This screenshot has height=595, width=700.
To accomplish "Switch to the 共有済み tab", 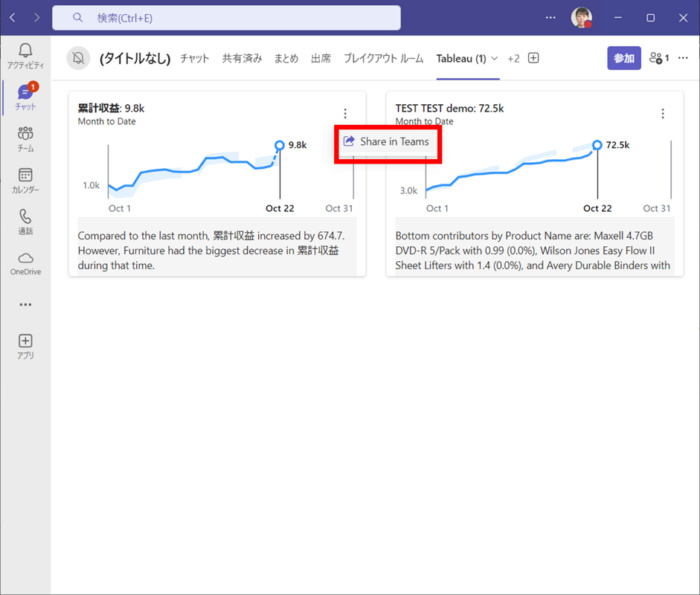I will click(x=242, y=58).
